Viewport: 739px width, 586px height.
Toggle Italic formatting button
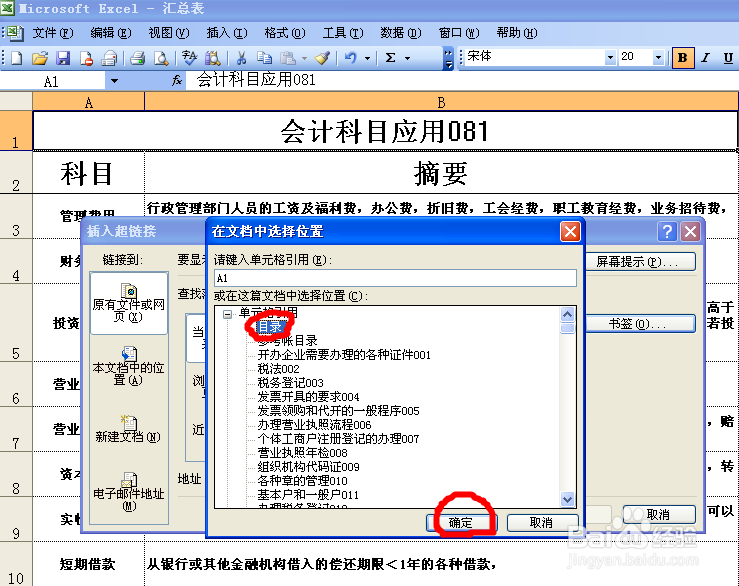(x=706, y=58)
